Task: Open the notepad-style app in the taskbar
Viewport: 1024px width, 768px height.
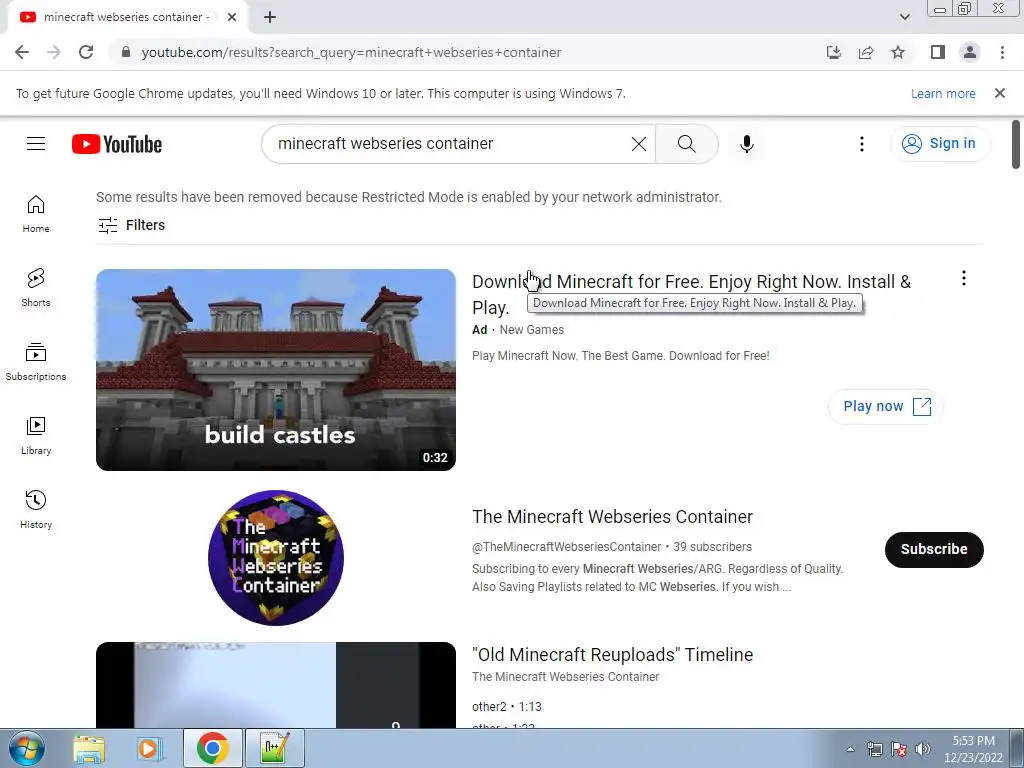Action: point(274,748)
